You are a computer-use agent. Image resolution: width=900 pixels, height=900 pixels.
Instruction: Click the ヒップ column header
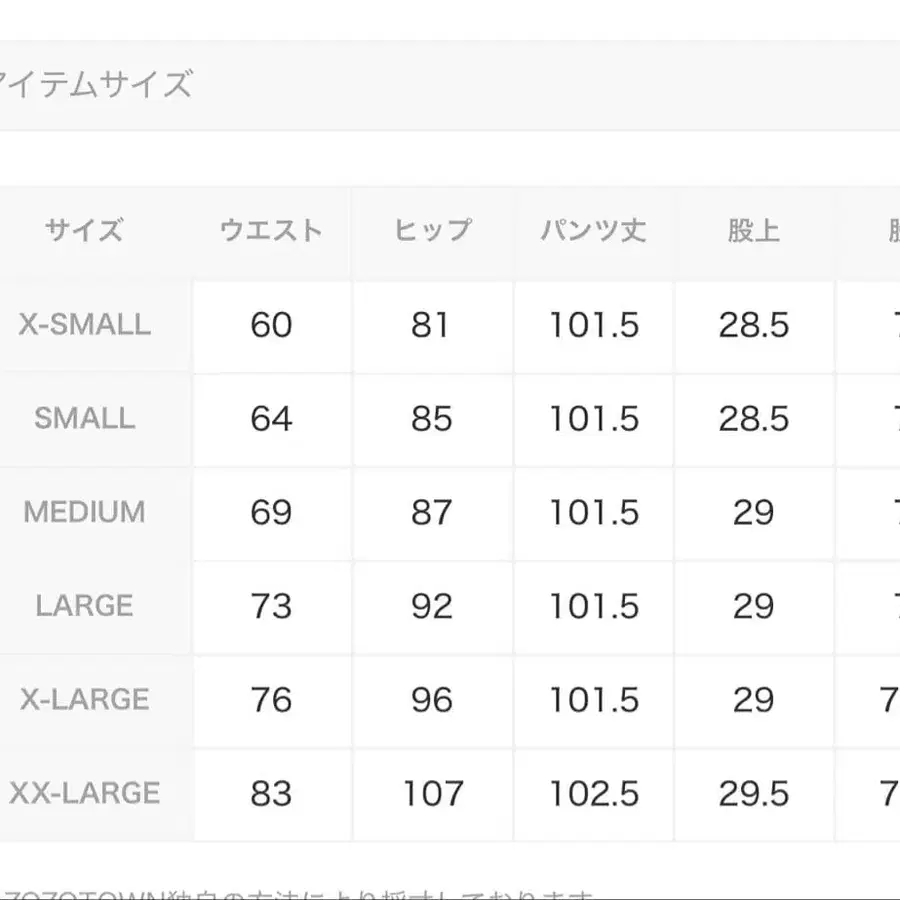pyautogui.click(x=432, y=231)
